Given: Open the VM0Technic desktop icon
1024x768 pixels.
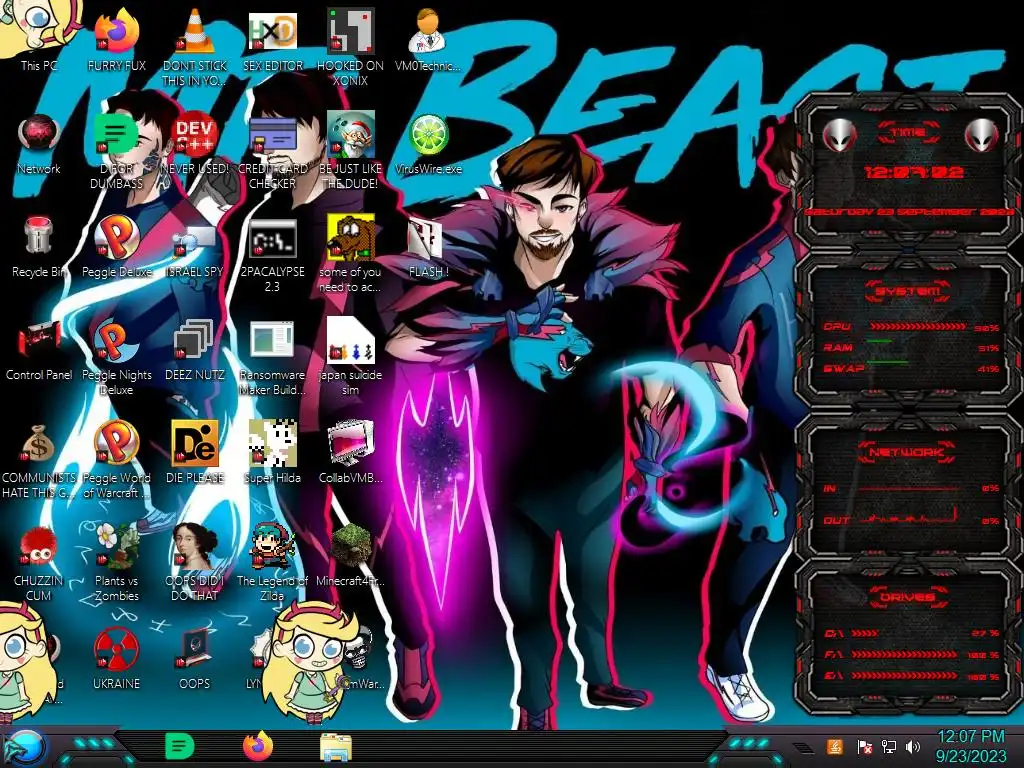Looking at the screenshot, I should [428, 40].
